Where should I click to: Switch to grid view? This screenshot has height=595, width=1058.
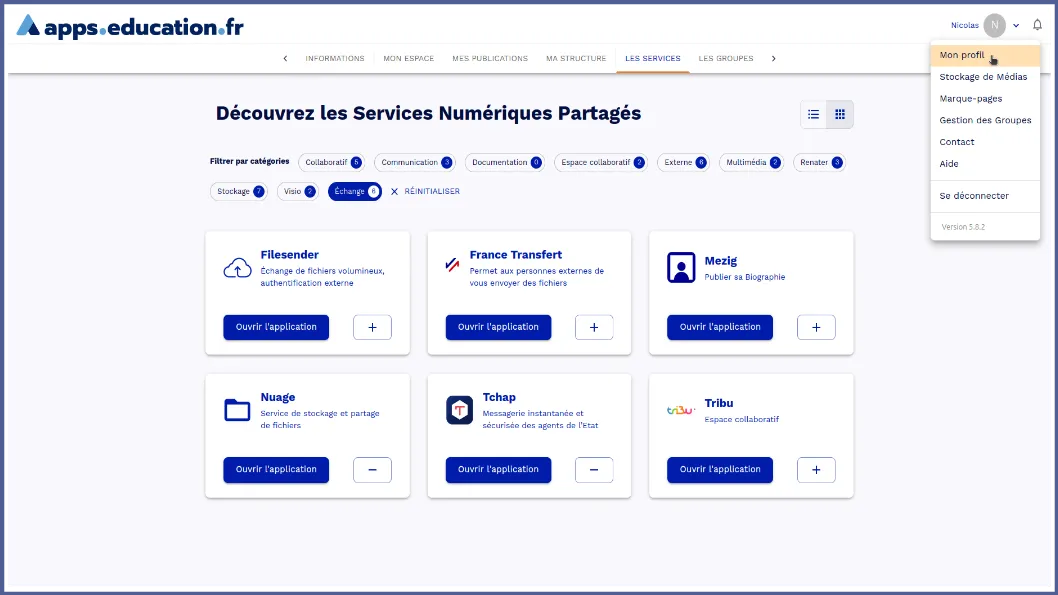click(x=840, y=114)
